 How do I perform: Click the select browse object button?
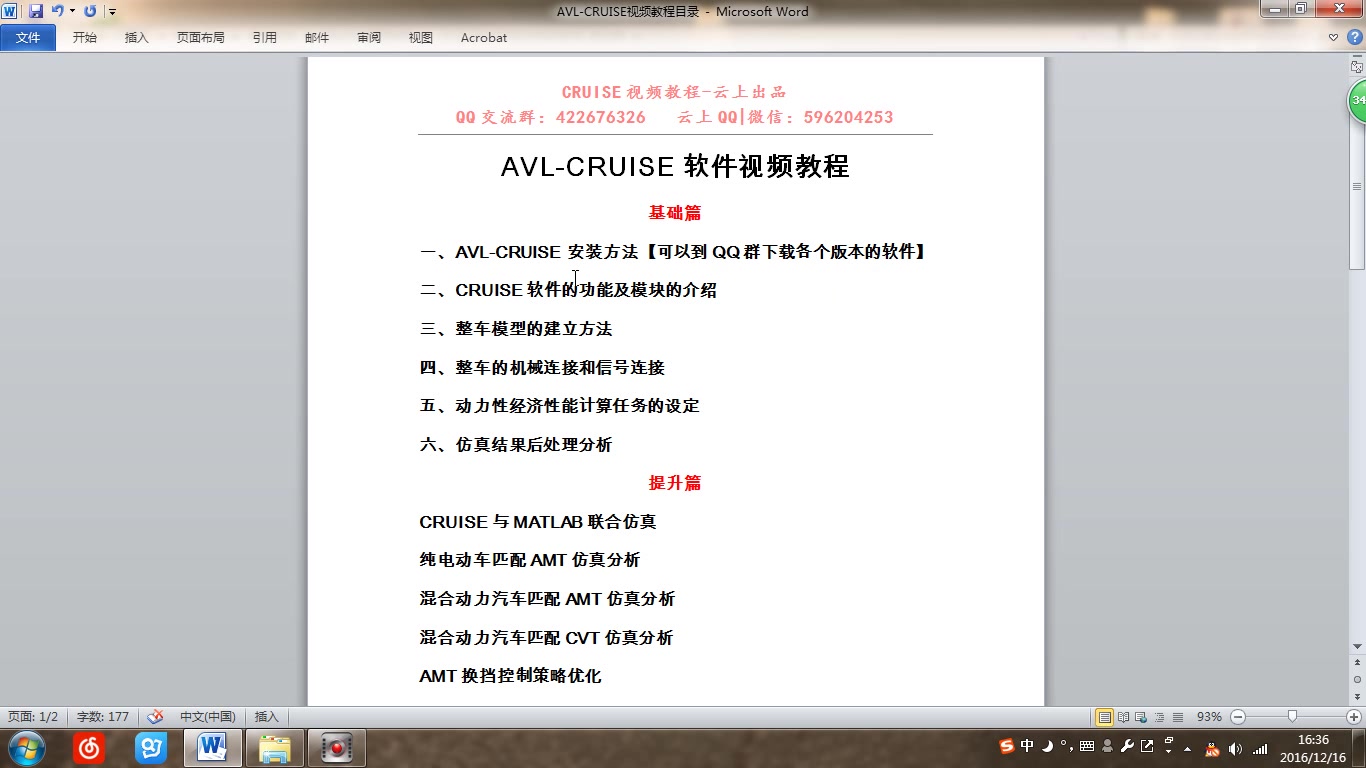[1357, 679]
